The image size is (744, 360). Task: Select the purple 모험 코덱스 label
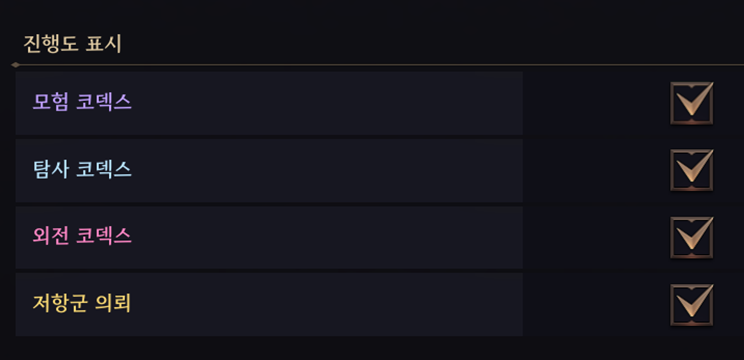[x=82, y=102]
